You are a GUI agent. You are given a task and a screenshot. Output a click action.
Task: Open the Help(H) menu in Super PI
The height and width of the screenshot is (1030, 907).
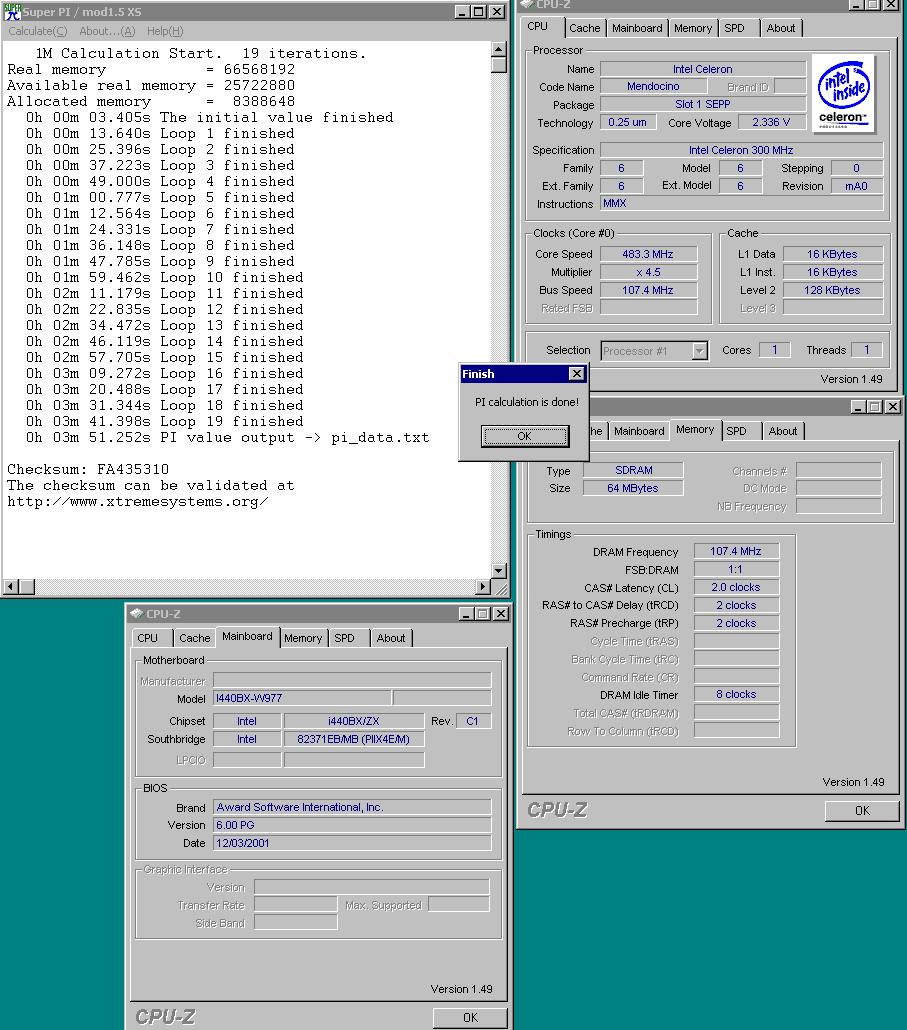tap(165, 31)
